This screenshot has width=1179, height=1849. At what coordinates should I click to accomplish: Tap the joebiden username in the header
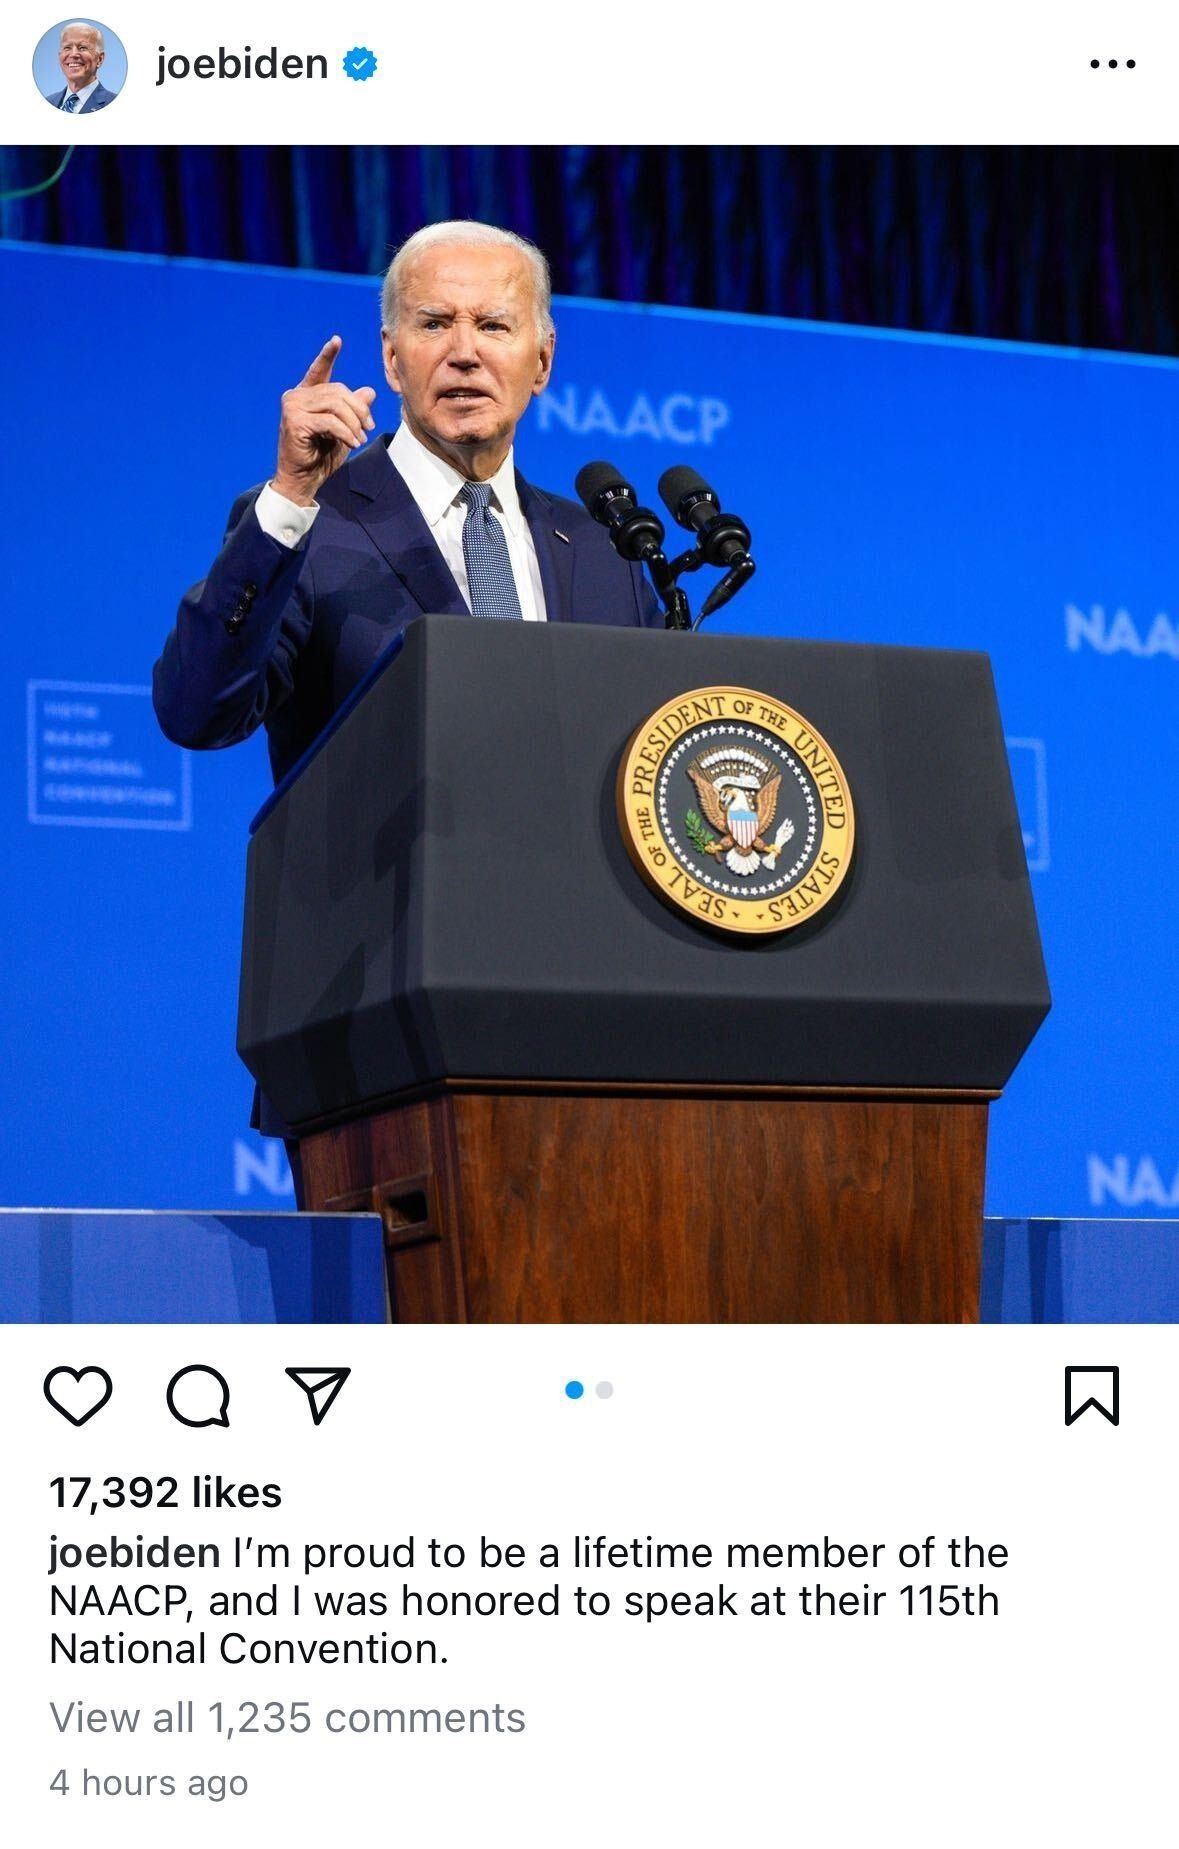(x=242, y=64)
